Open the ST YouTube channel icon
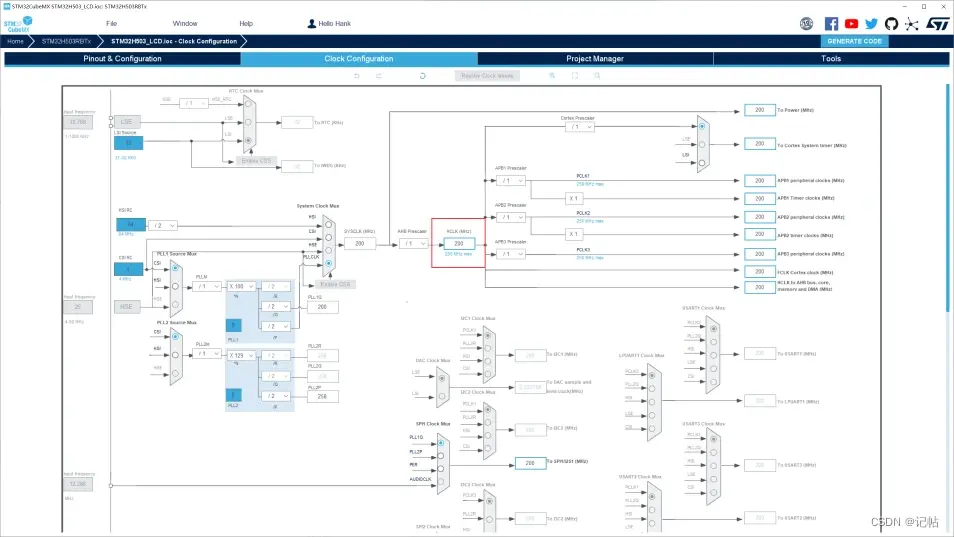Screen dimensions: 954x537 851,24
